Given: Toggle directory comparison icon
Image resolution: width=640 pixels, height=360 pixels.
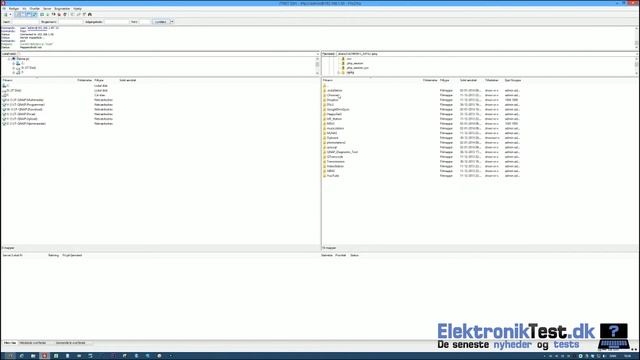Looking at the screenshot, I should [78, 14].
